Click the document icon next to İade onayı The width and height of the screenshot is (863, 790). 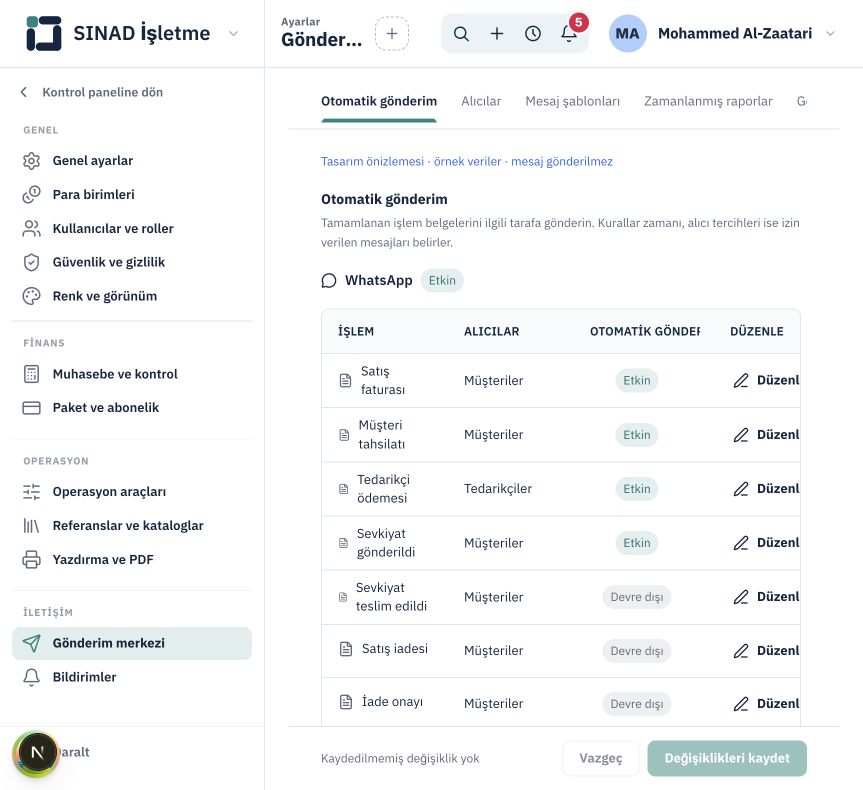coord(346,702)
